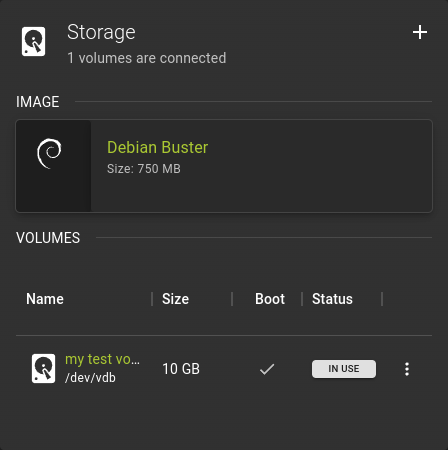Click the Storage hard drive header icon
448x450 pixels.
33,41
